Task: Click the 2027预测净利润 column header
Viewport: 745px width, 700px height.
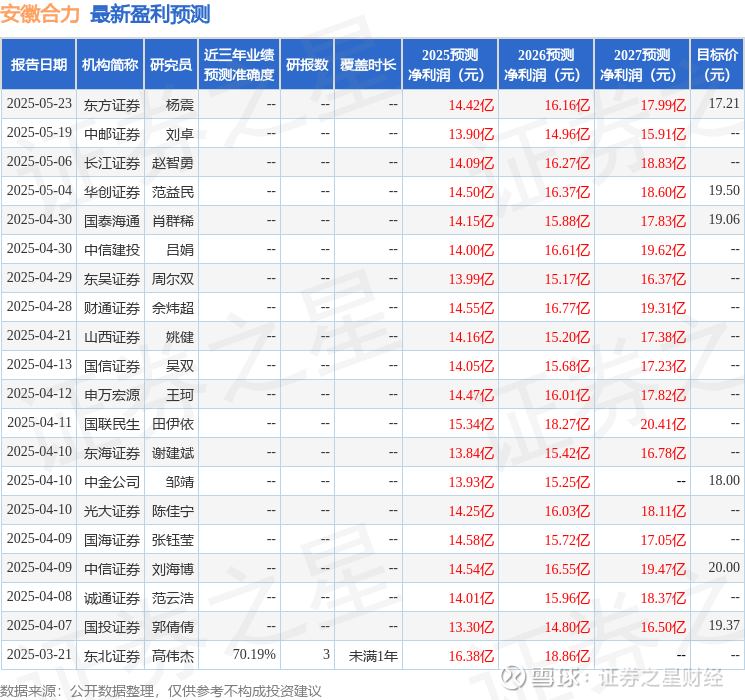Action: point(642,64)
